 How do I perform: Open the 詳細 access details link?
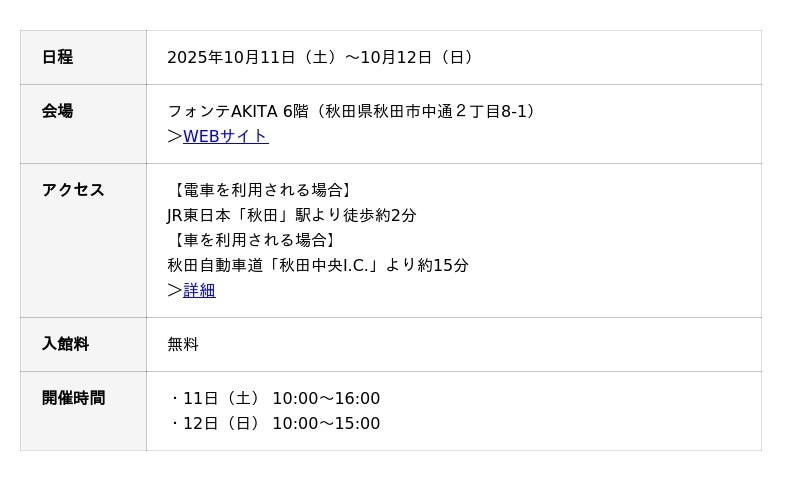tap(199, 290)
